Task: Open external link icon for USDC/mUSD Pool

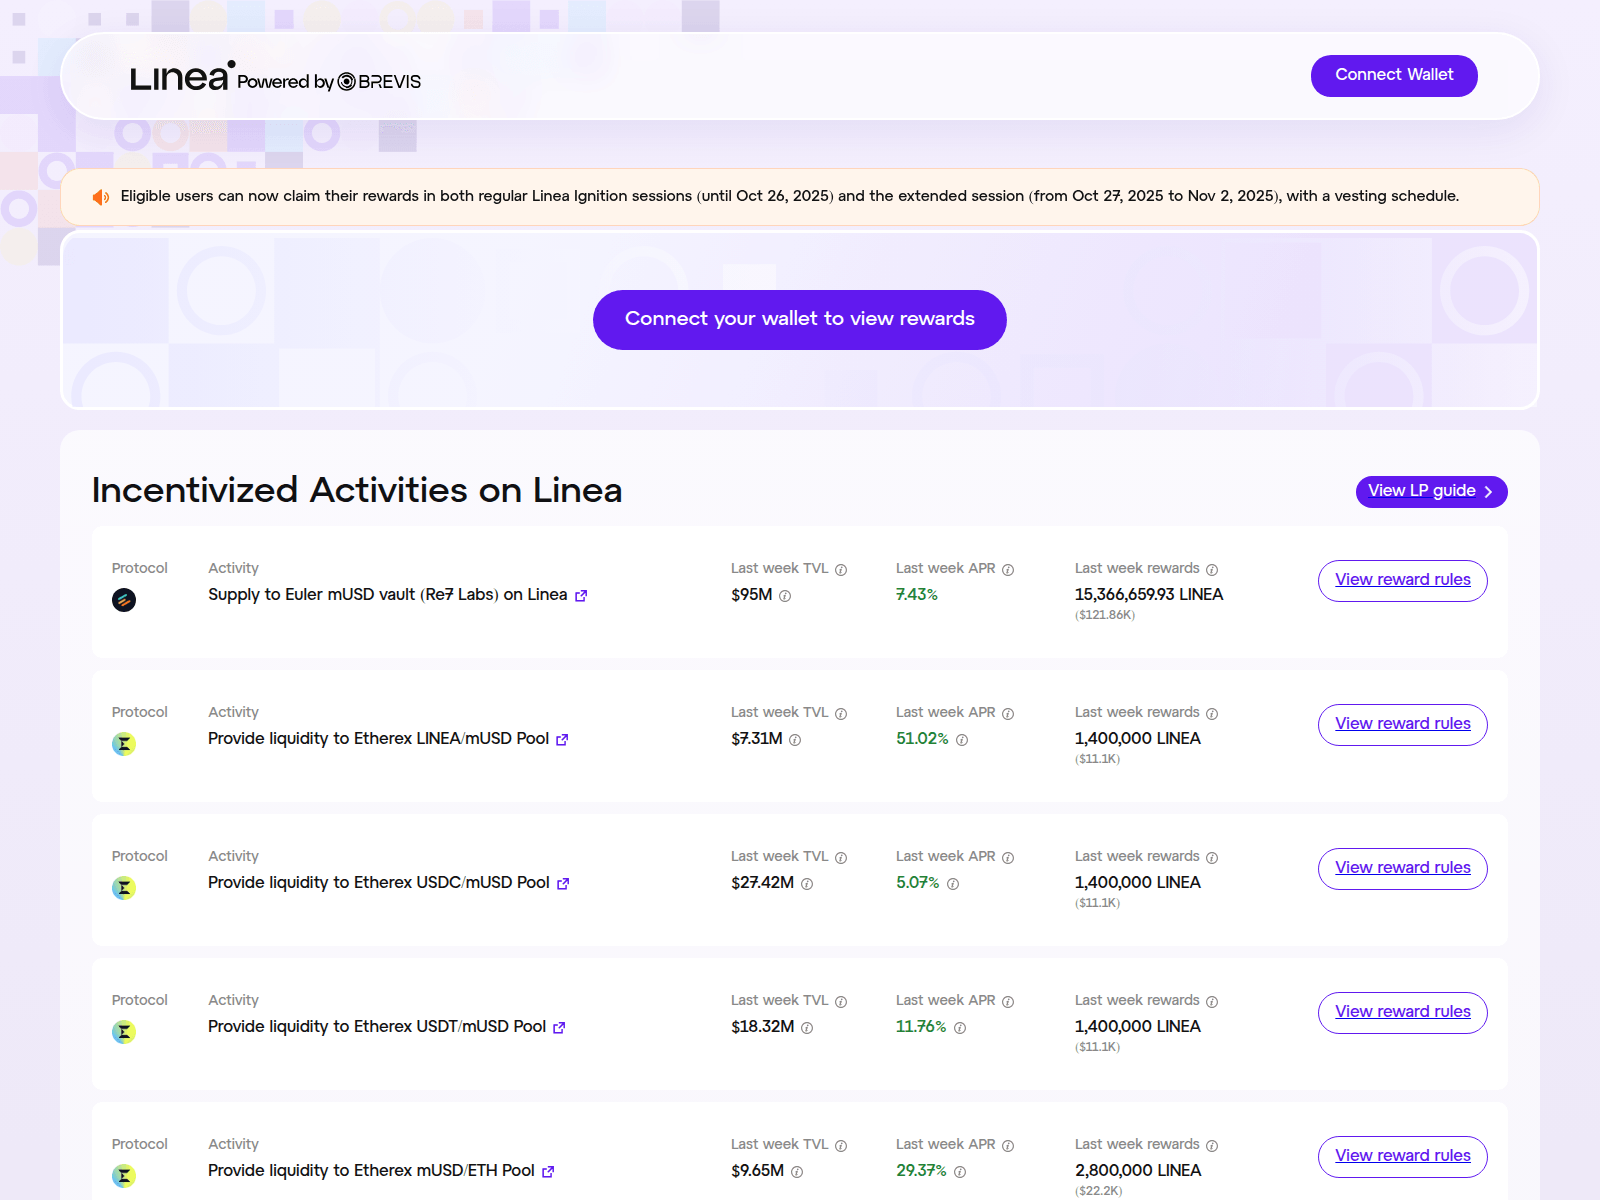Action: pos(563,884)
